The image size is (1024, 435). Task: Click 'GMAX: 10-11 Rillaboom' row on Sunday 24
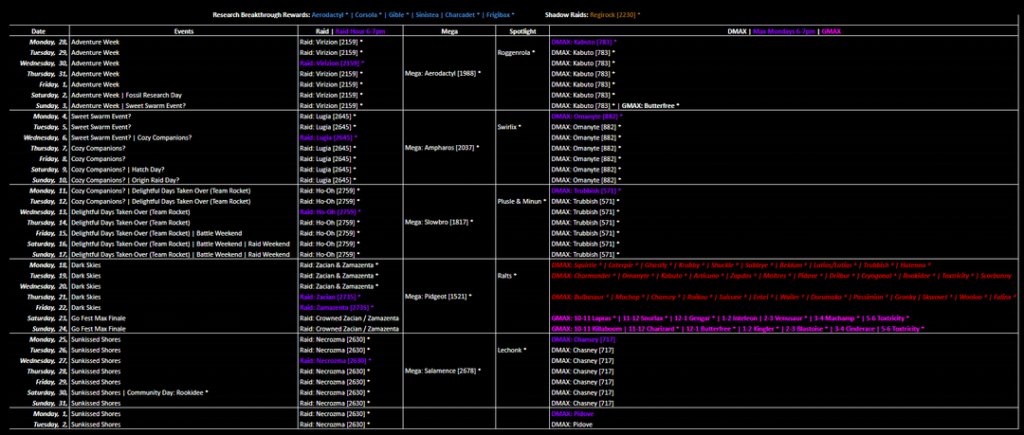point(737,329)
